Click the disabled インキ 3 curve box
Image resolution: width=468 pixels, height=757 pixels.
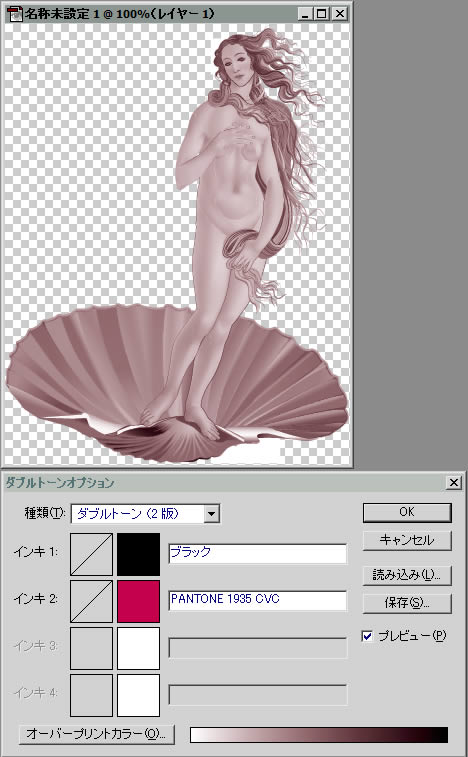pyautogui.click(x=91, y=648)
